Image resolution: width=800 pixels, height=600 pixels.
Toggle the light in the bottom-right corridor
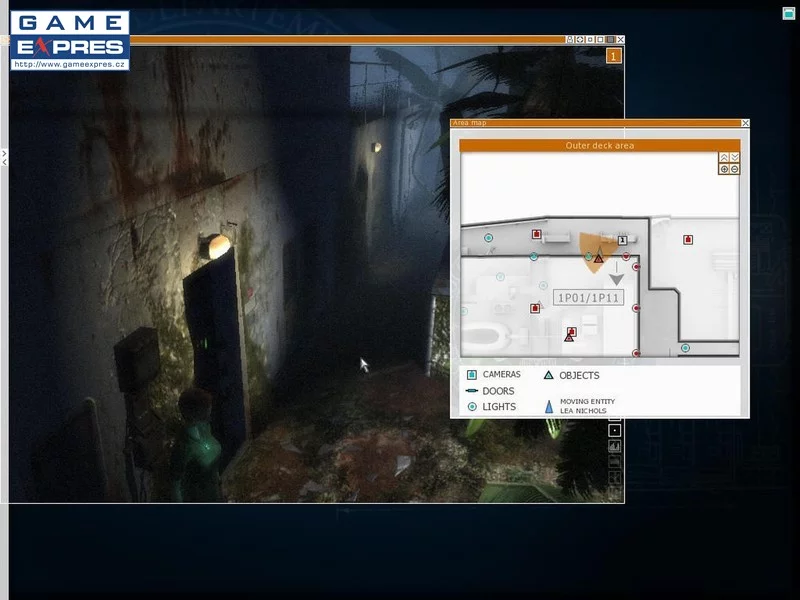tap(685, 348)
